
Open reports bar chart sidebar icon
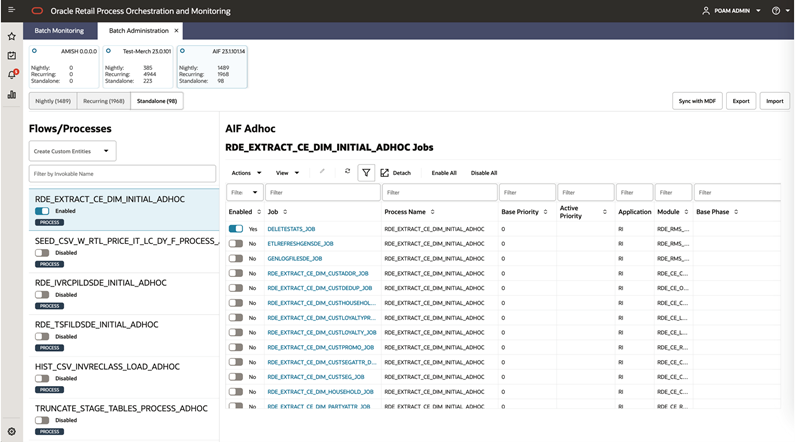point(12,95)
